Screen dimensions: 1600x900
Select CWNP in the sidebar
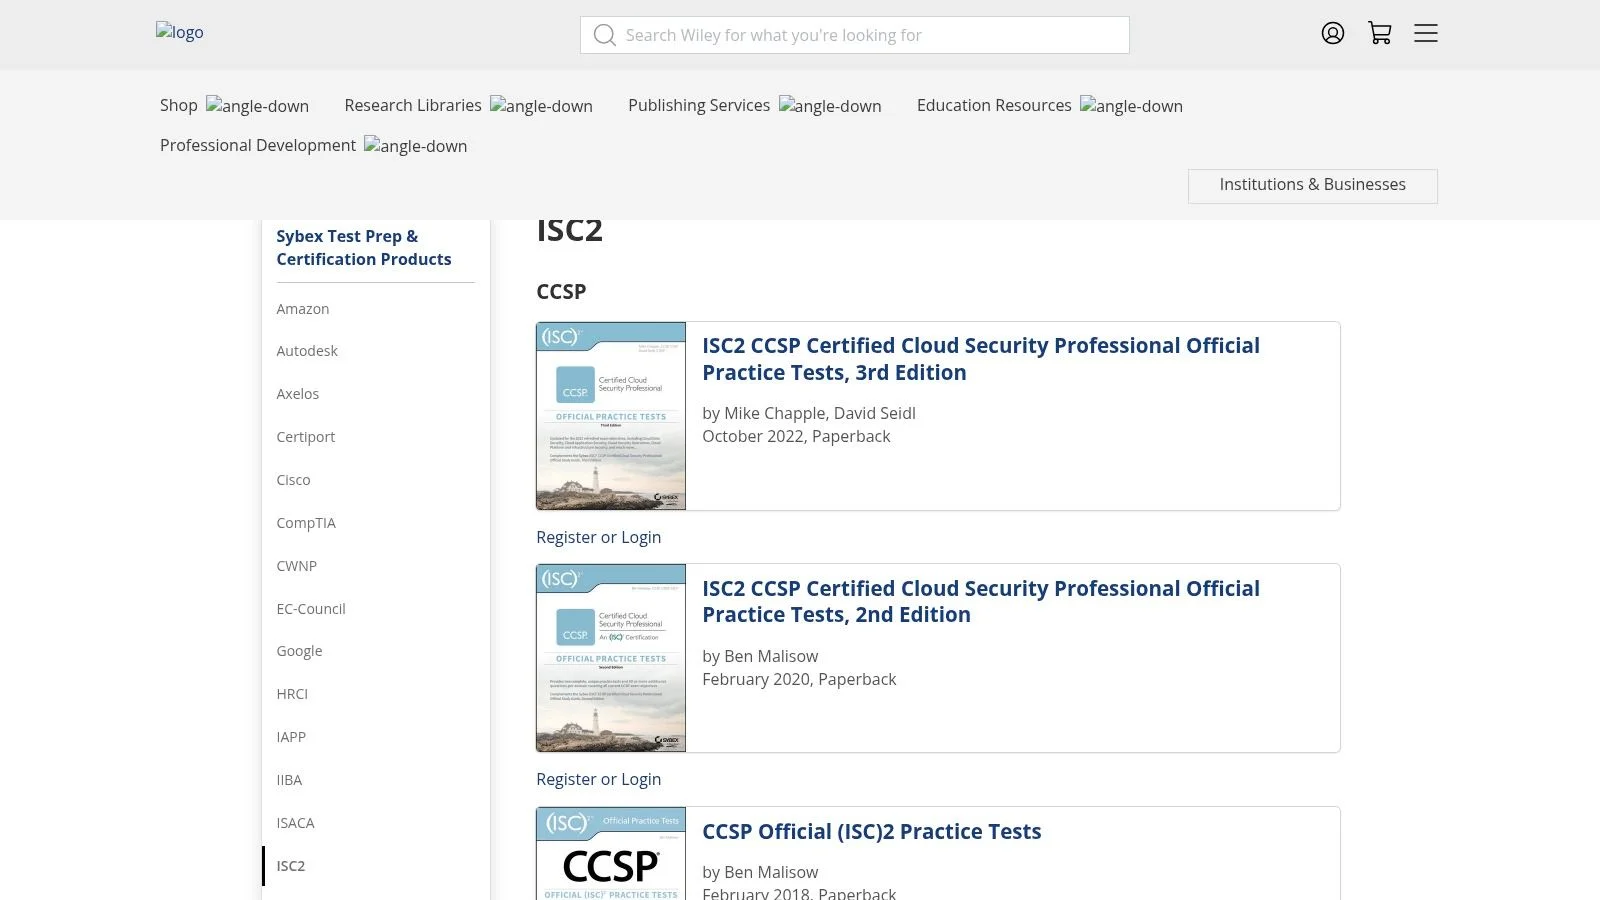297,567
